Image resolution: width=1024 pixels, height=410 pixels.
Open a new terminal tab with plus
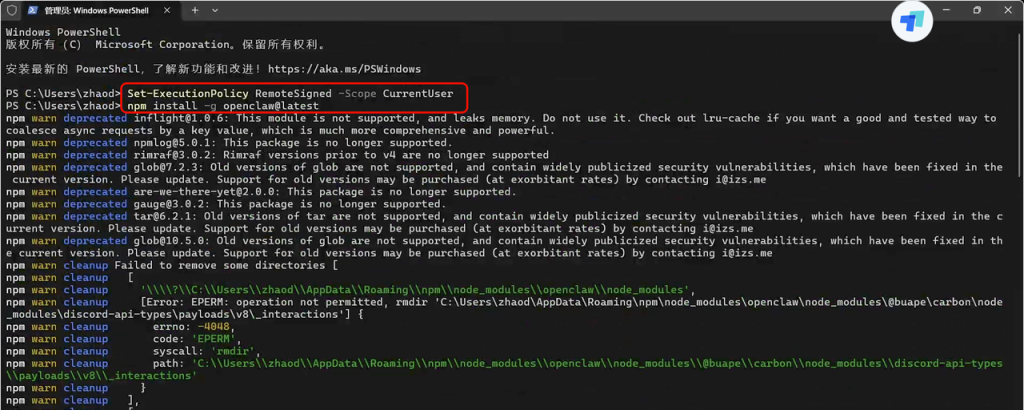[x=195, y=10]
